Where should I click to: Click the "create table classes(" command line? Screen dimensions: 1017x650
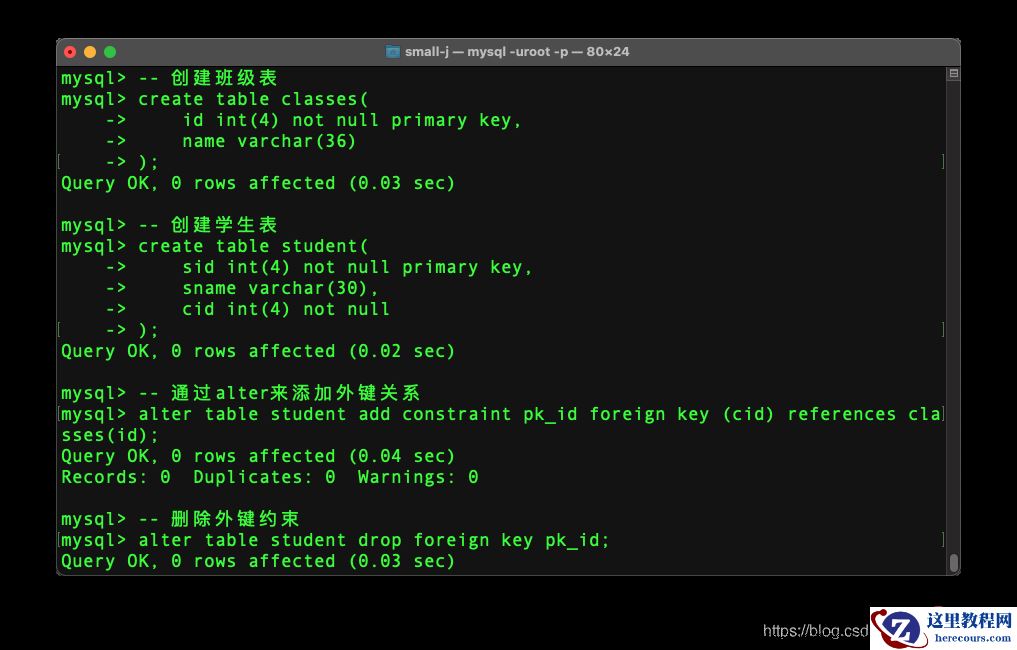pos(253,99)
